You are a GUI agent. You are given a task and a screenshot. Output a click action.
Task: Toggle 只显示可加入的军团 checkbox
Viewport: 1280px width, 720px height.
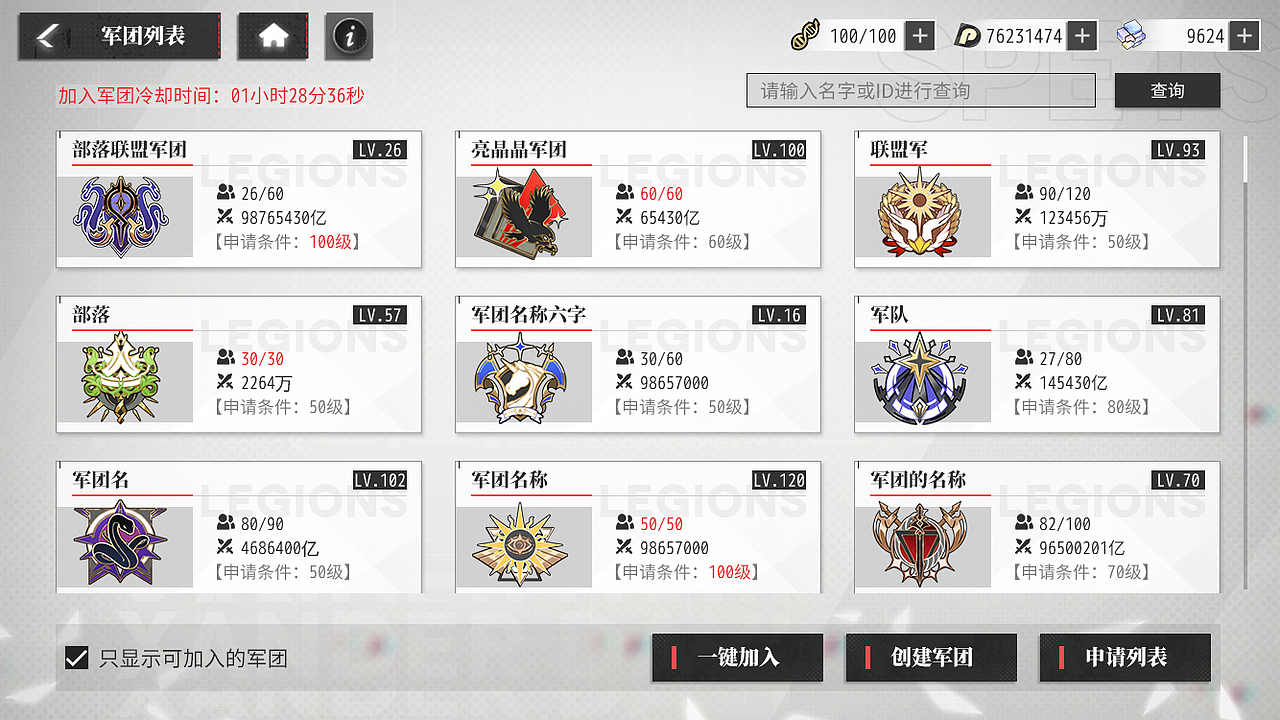(76, 658)
